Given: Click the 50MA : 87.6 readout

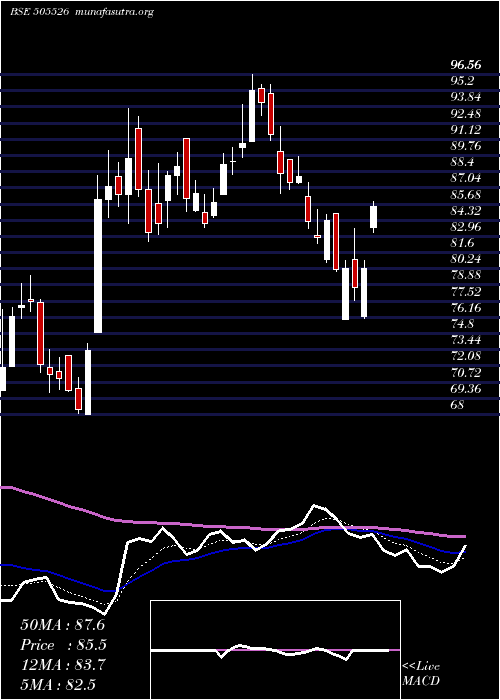Looking at the screenshot, I should pos(62,625).
